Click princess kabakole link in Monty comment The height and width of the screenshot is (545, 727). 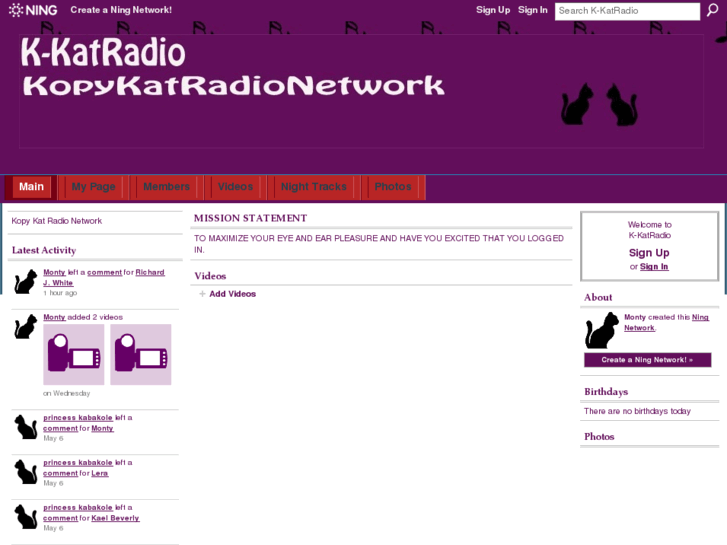[77, 417]
